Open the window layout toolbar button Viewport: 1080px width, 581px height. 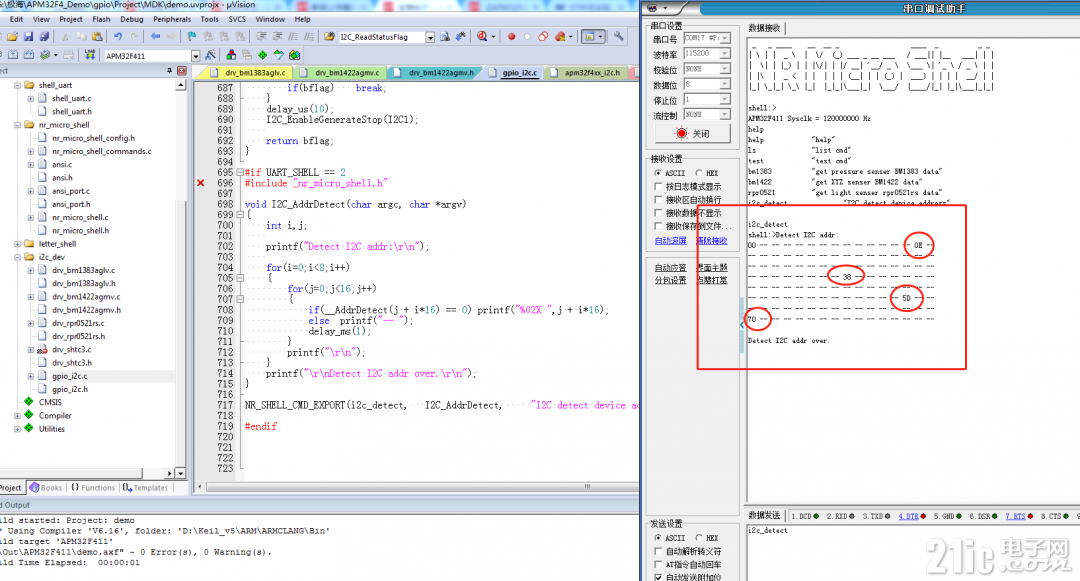click(x=592, y=36)
